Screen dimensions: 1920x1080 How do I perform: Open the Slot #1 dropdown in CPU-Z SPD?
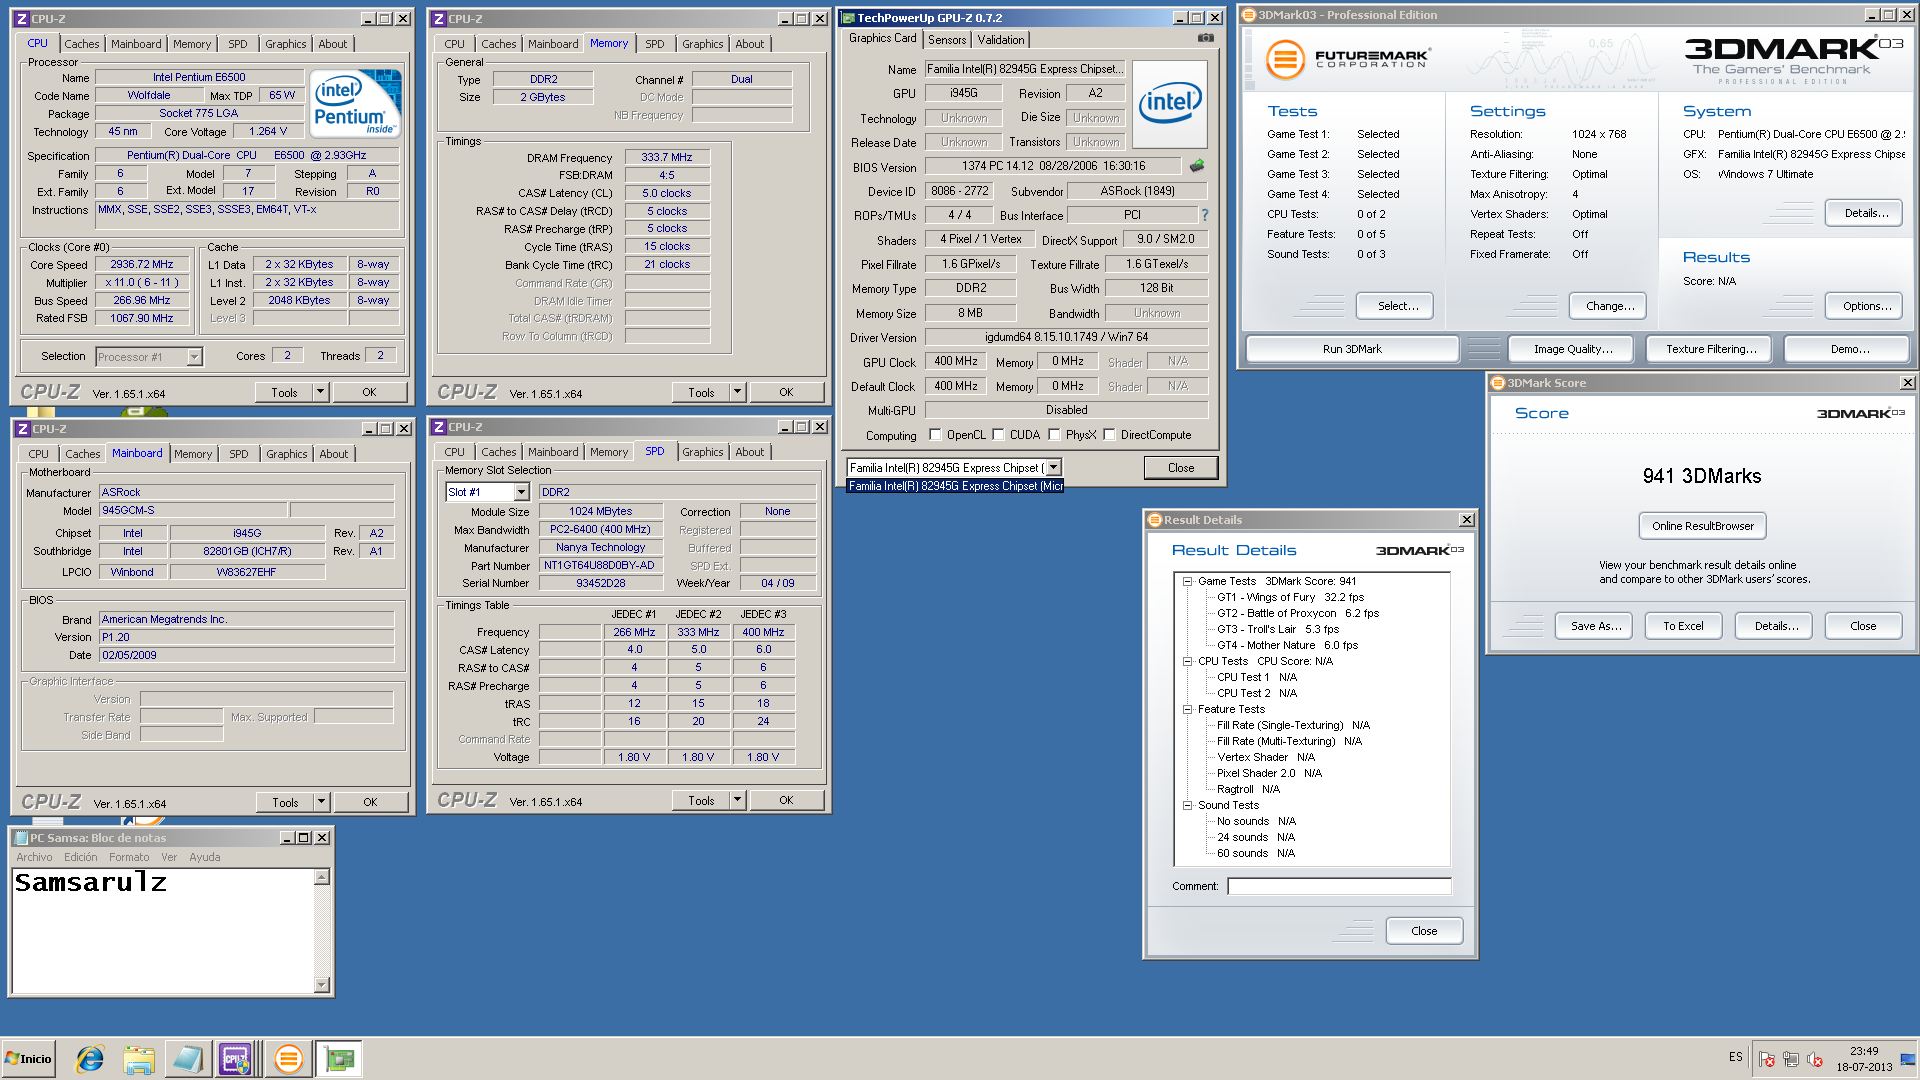(x=521, y=492)
